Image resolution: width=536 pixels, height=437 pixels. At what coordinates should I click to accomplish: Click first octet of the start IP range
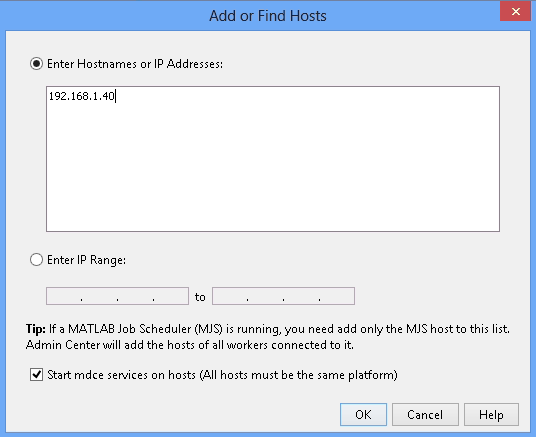[64, 296]
